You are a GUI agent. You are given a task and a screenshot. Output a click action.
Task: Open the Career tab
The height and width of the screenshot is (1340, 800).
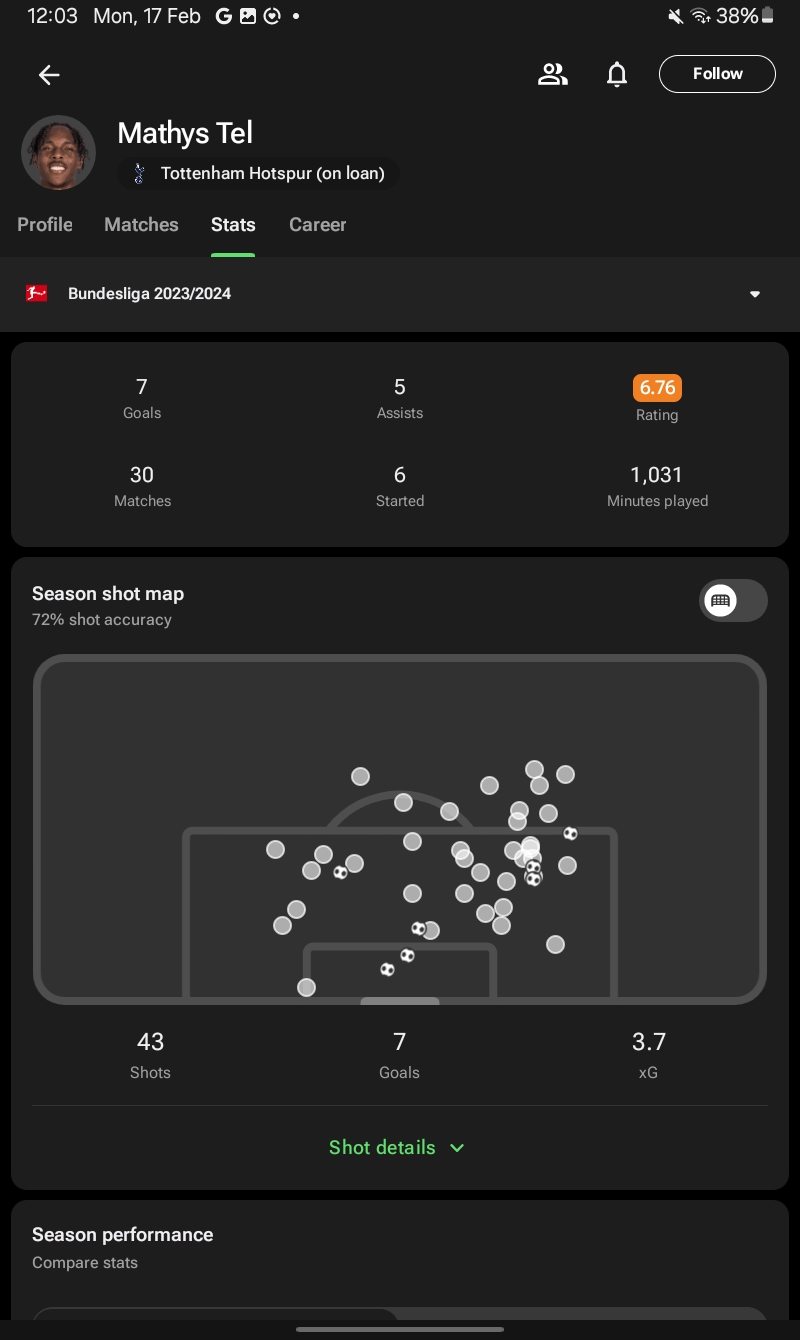(x=317, y=225)
